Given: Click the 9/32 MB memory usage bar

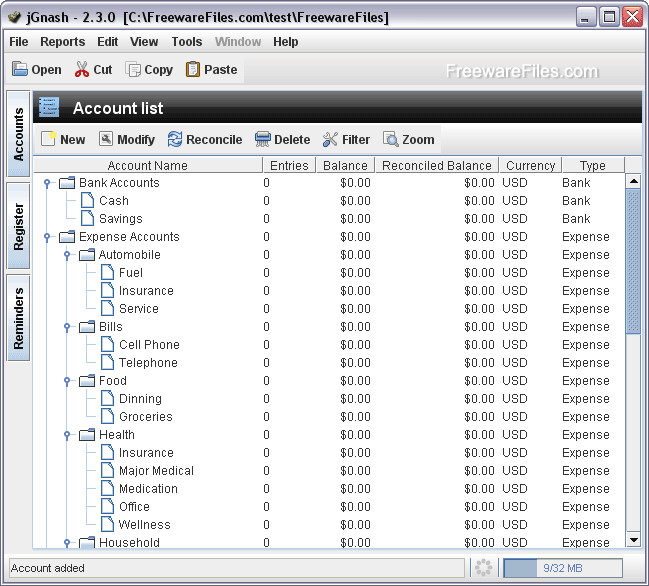Looking at the screenshot, I should pyautogui.click(x=563, y=568).
